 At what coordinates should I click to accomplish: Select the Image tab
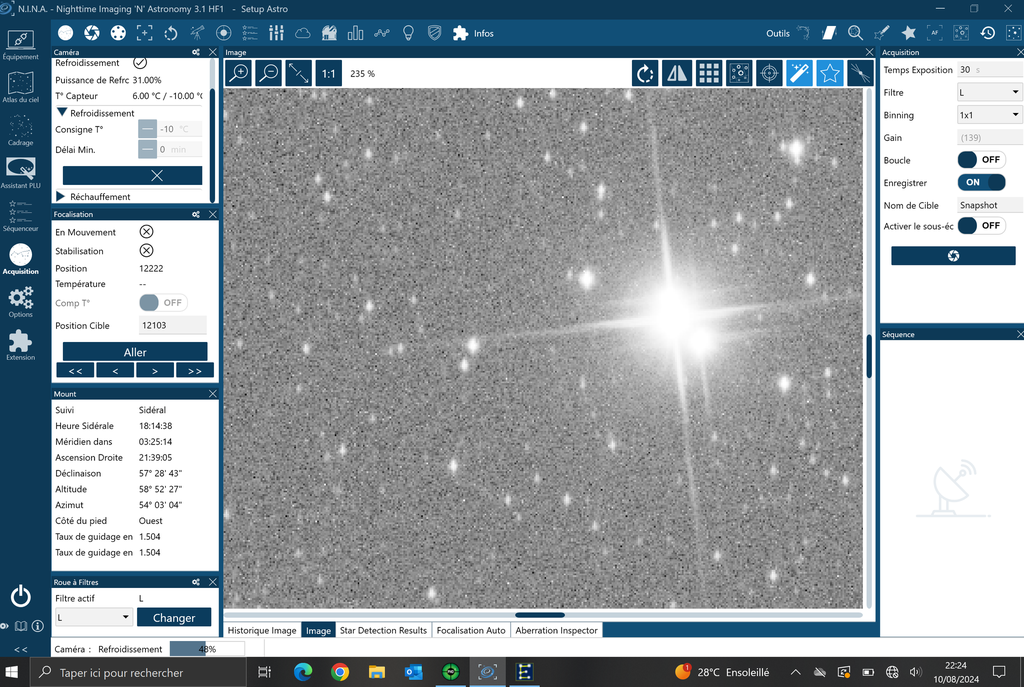tap(319, 630)
